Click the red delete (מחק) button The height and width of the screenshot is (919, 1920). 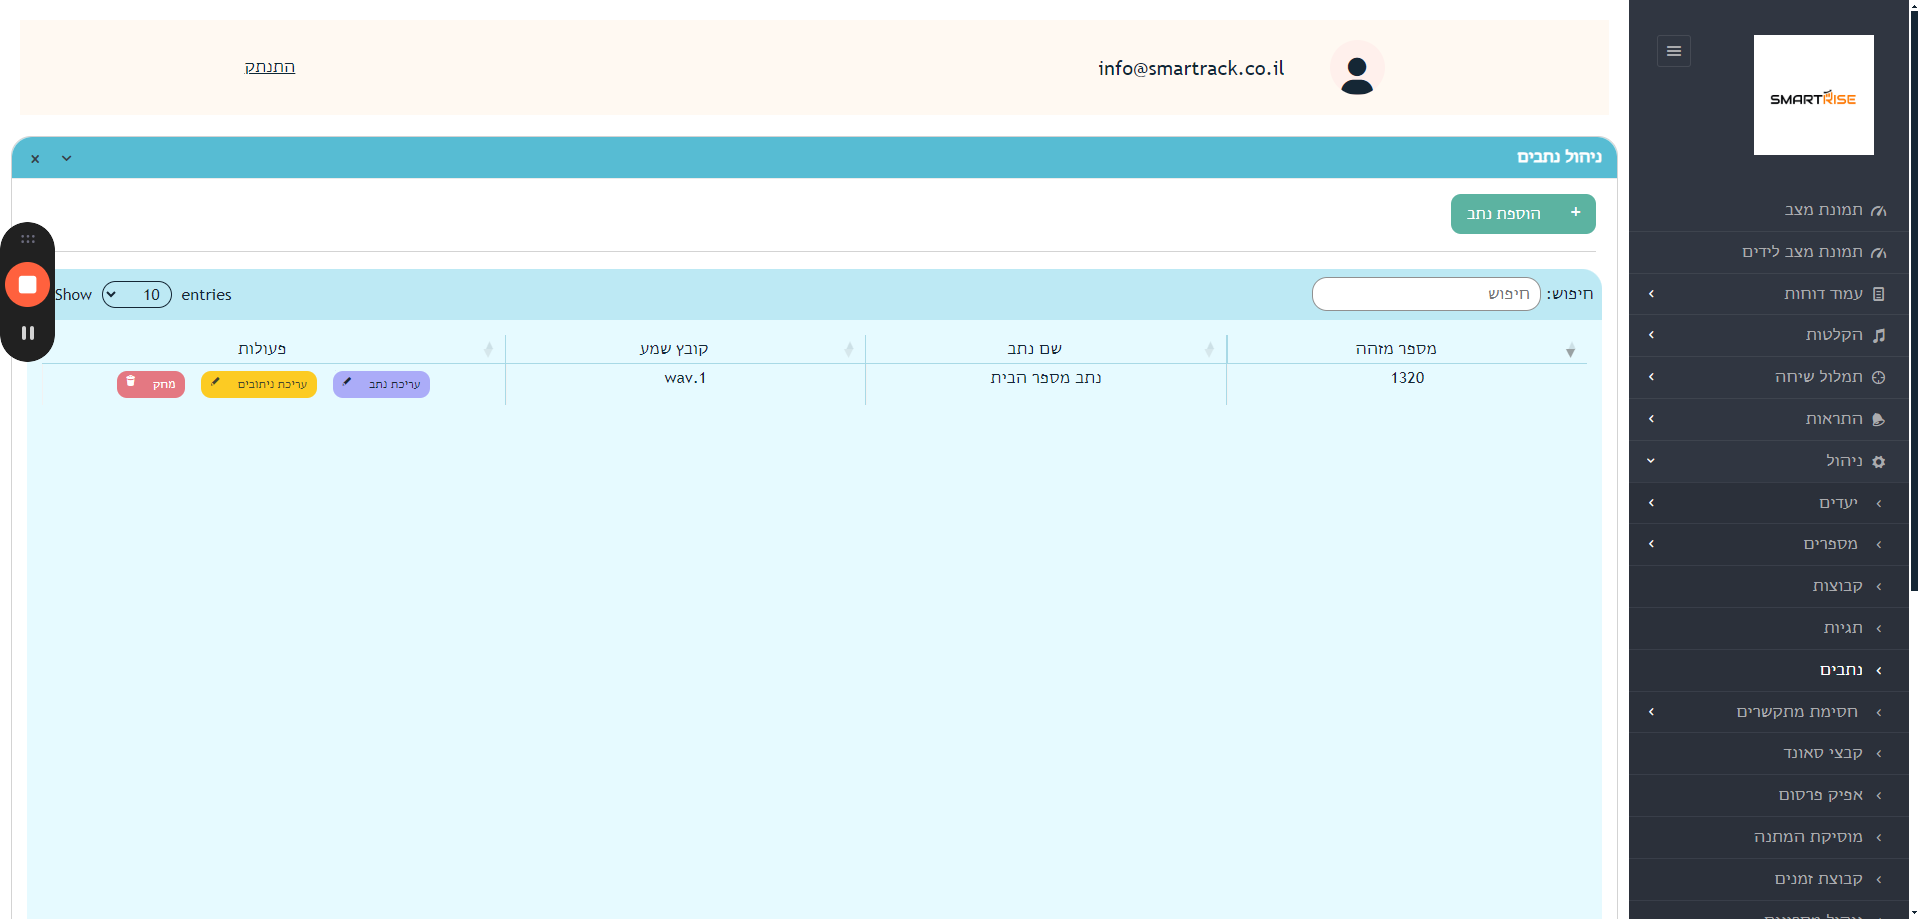(151, 384)
